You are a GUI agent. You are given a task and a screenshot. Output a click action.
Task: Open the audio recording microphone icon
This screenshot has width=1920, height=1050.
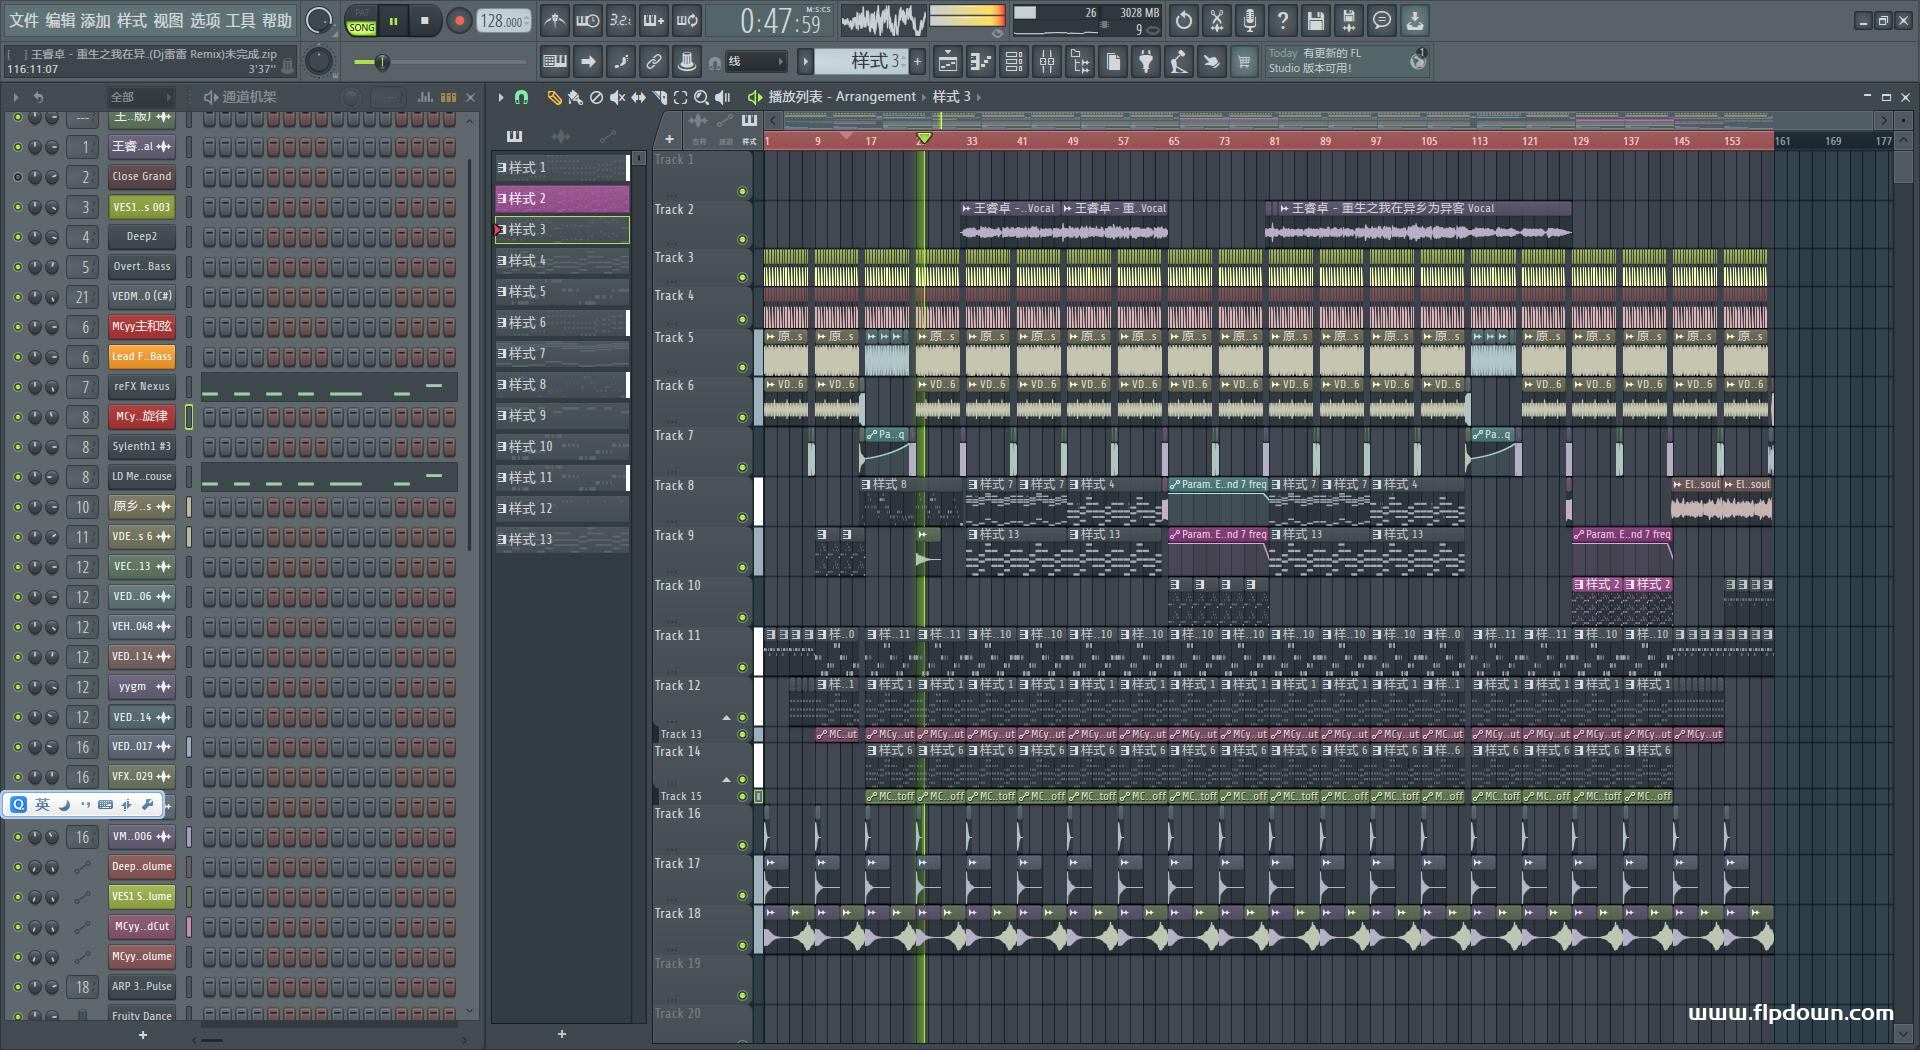[1249, 20]
